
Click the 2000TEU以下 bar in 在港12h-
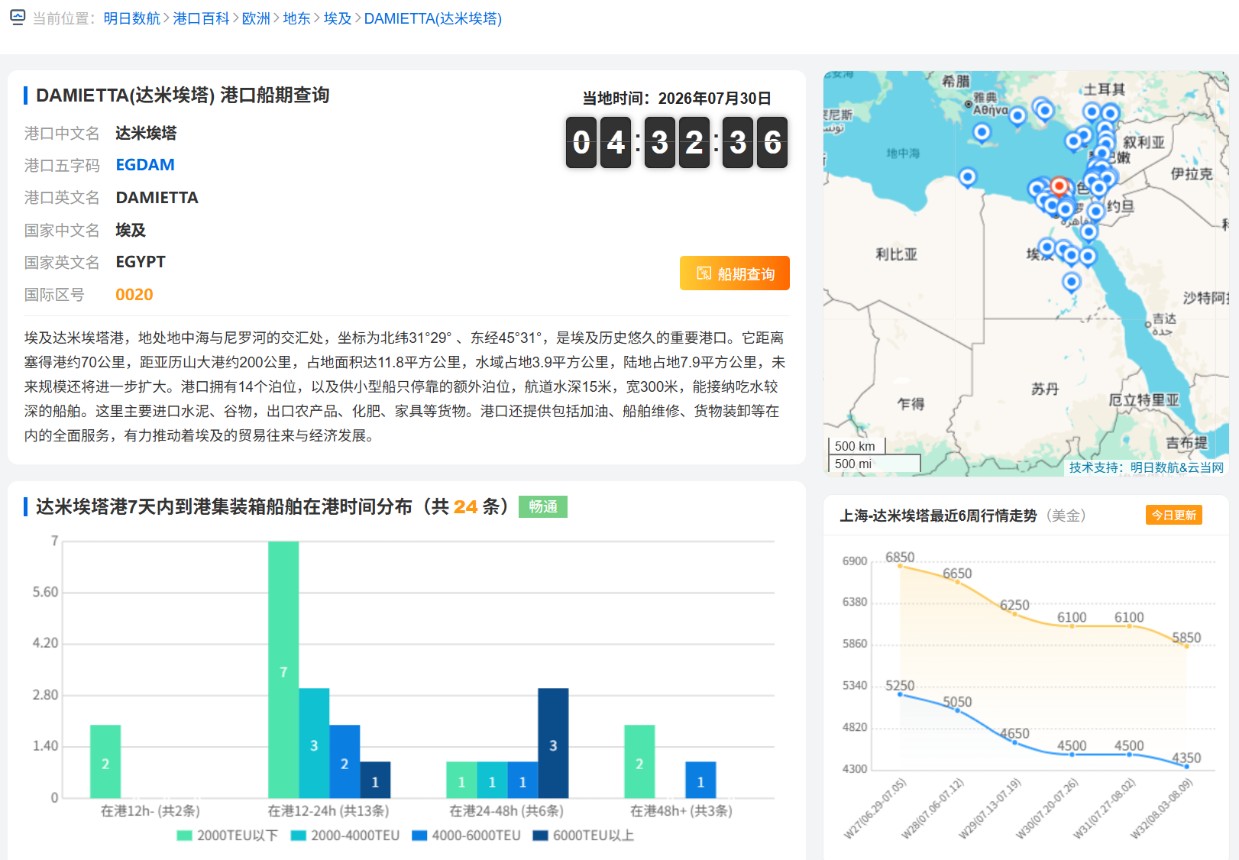105,762
